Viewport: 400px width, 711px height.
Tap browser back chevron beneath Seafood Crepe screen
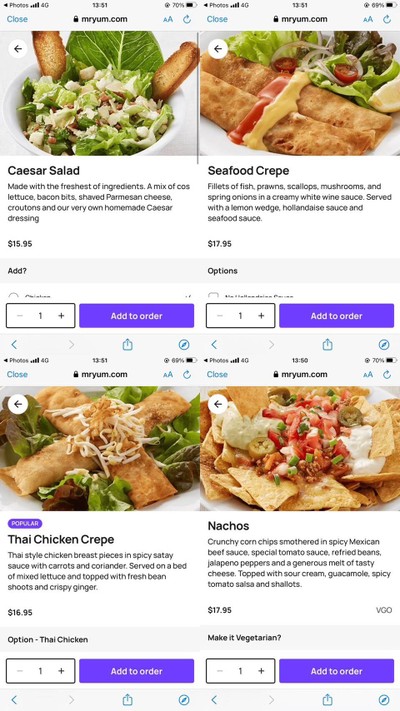(x=214, y=345)
